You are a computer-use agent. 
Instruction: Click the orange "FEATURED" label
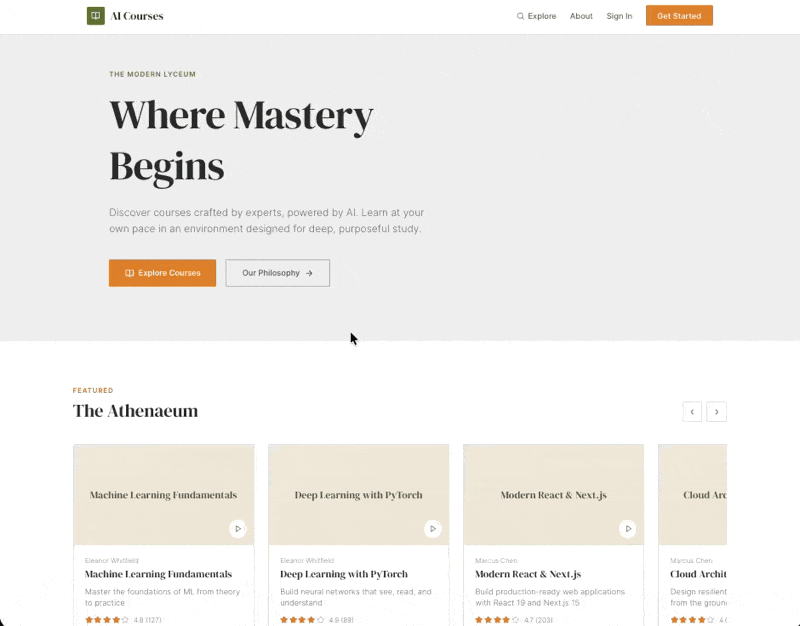point(93,390)
